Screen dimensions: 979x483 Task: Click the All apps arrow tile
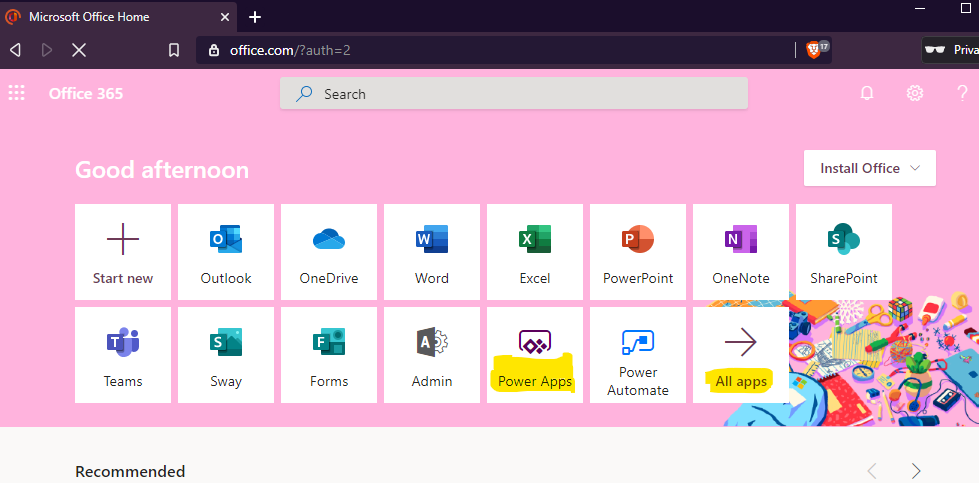741,355
